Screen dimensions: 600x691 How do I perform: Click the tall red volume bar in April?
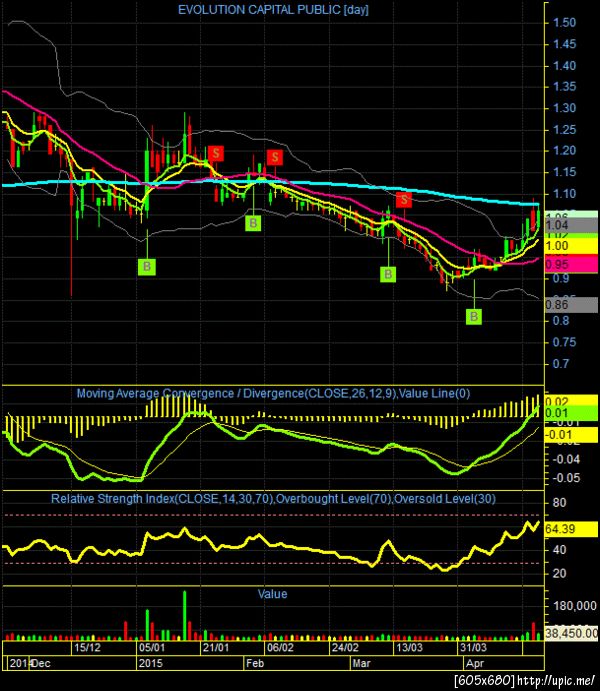533,631
